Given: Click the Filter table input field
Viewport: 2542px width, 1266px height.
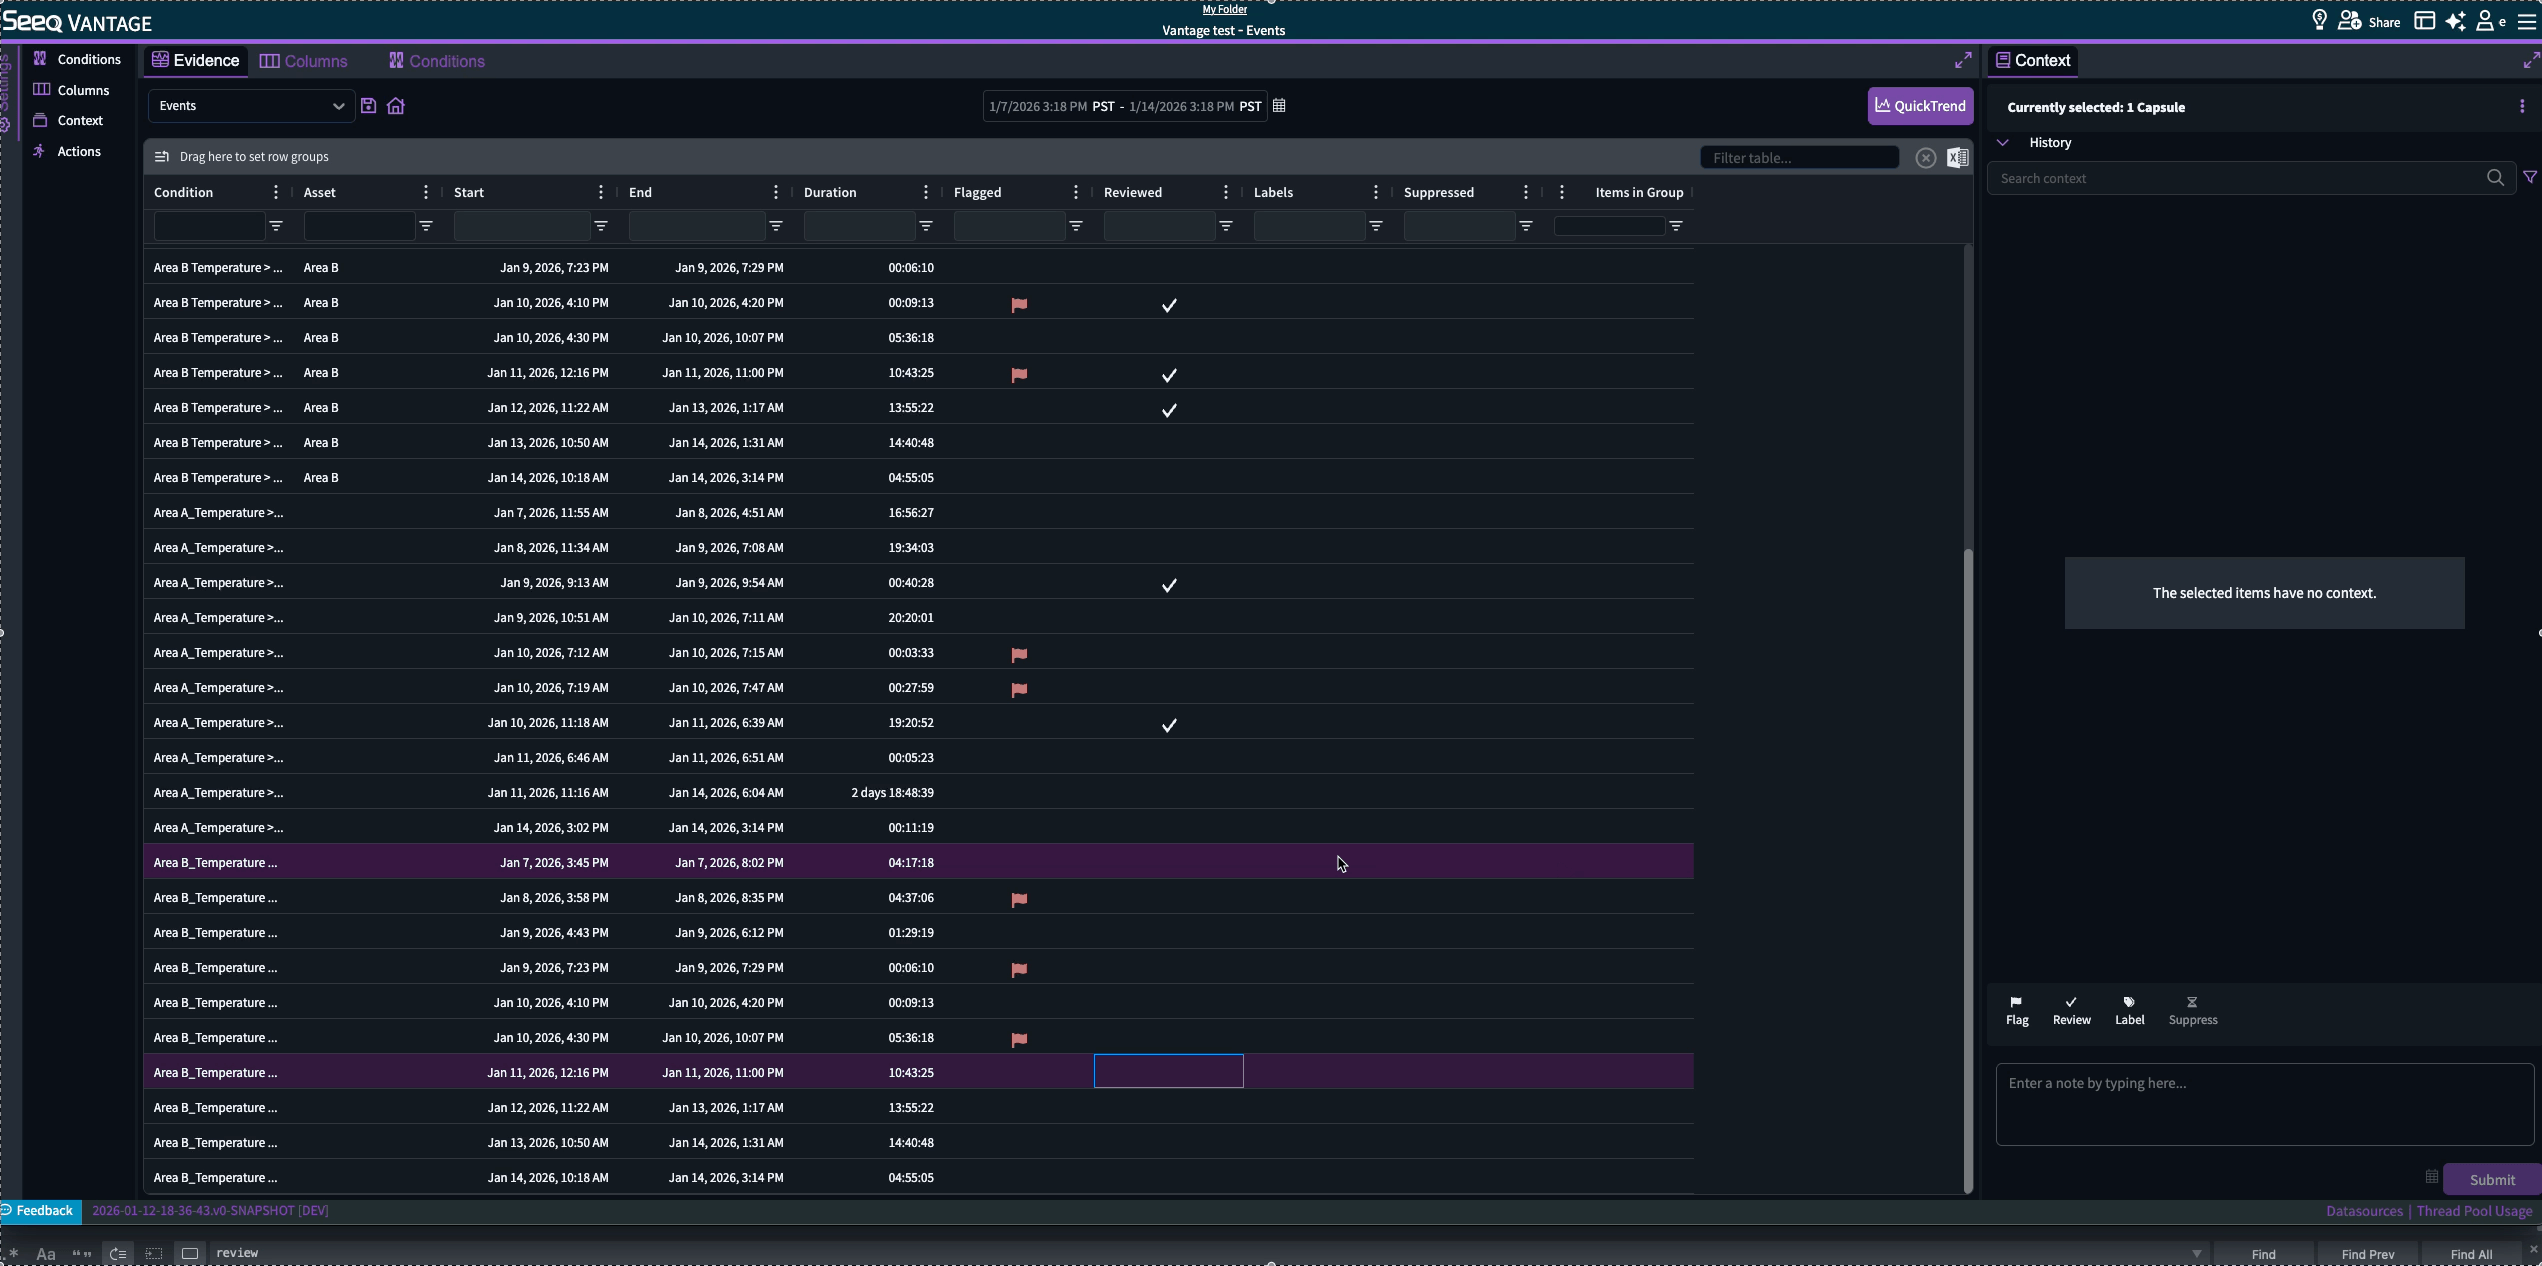Looking at the screenshot, I should (x=1799, y=158).
